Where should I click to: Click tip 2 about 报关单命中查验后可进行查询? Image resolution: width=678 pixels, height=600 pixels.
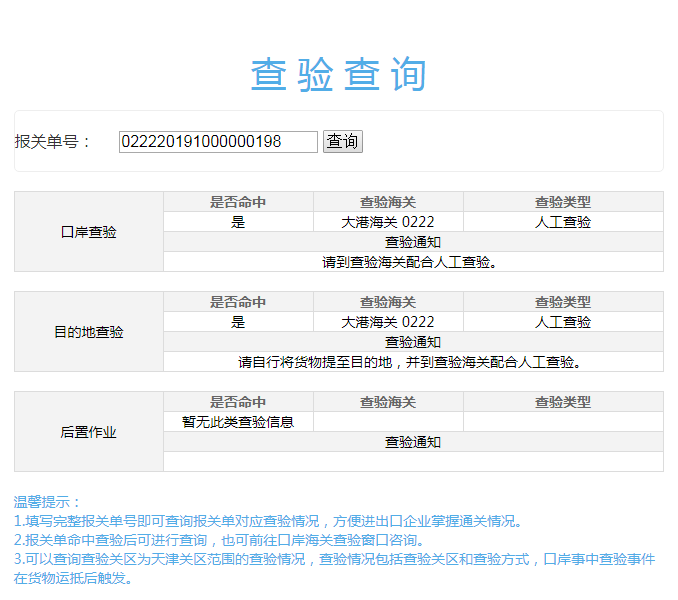pos(219,540)
